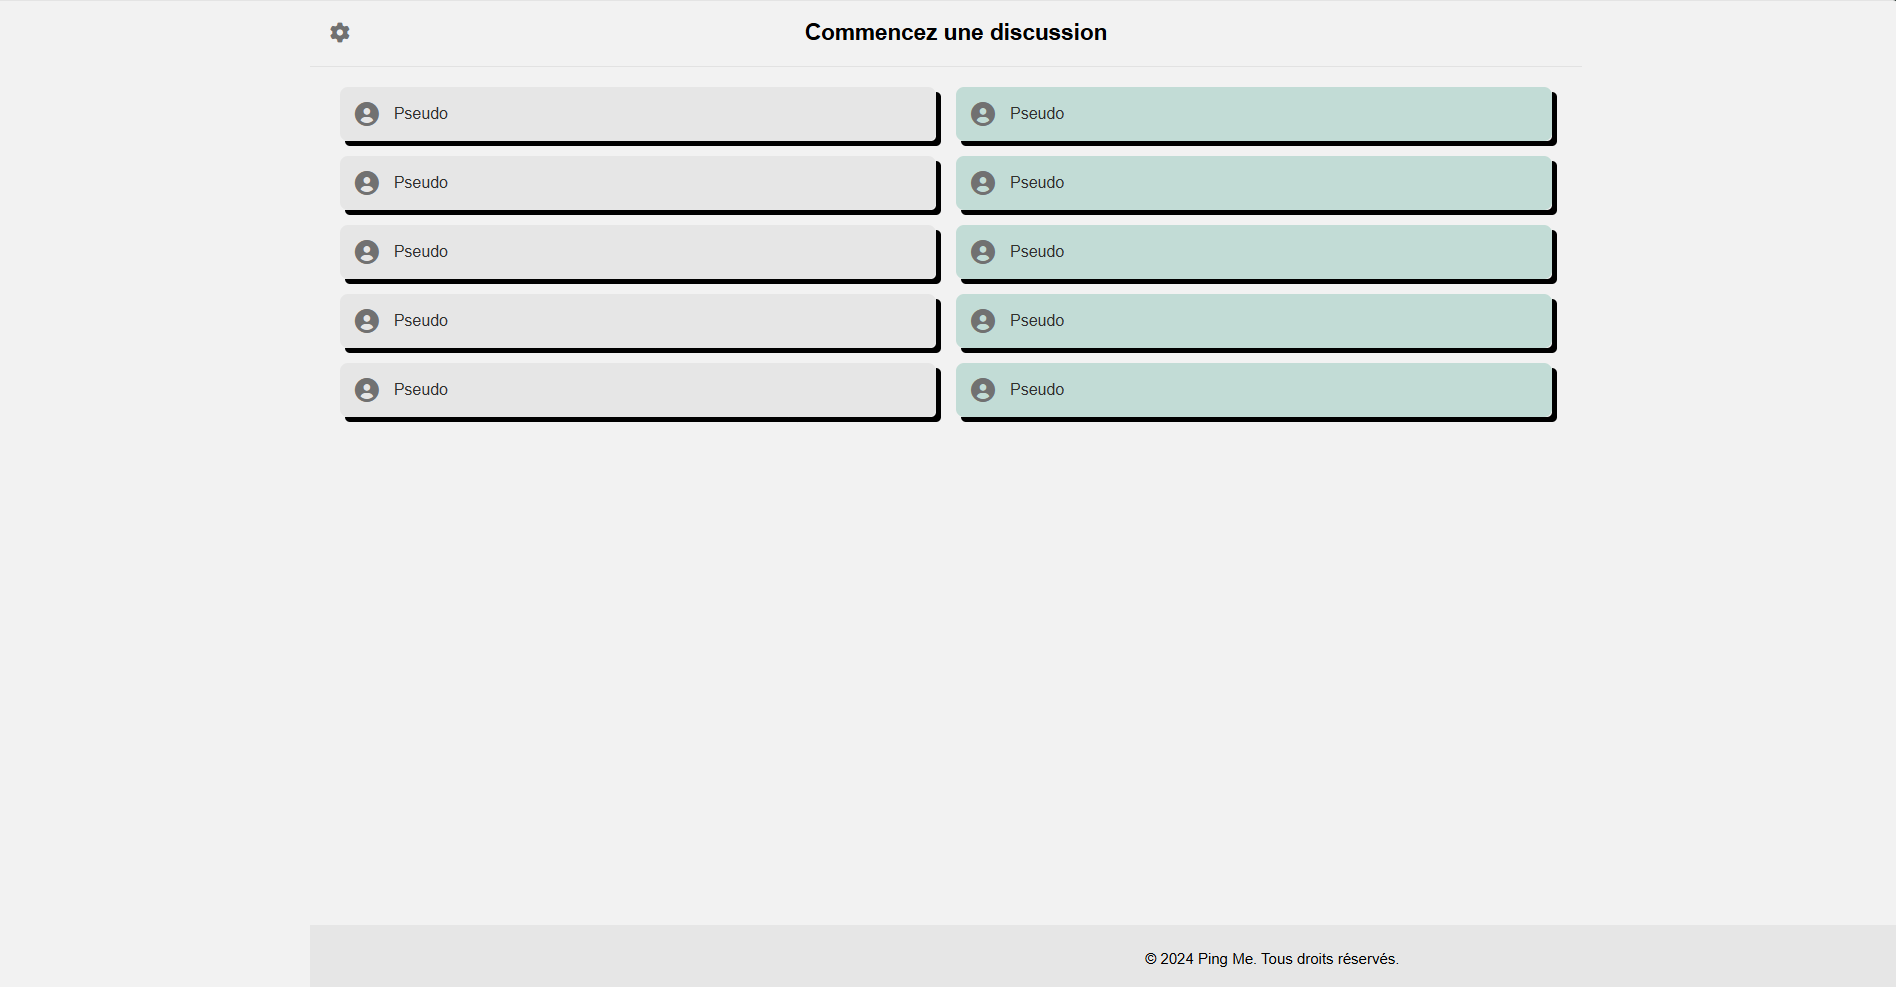This screenshot has height=987, width=1896.
Task: Click avatar icon in fourth green Pseudo card
Action: click(983, 321)
